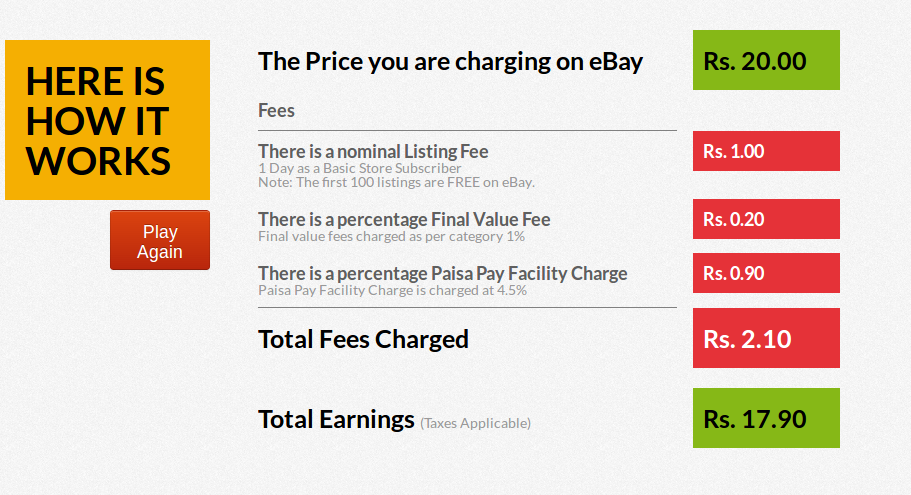Screen dimensions: 911x495
Task: Click the Rs. 0.20 final value fee box
Action: [766, 219]
